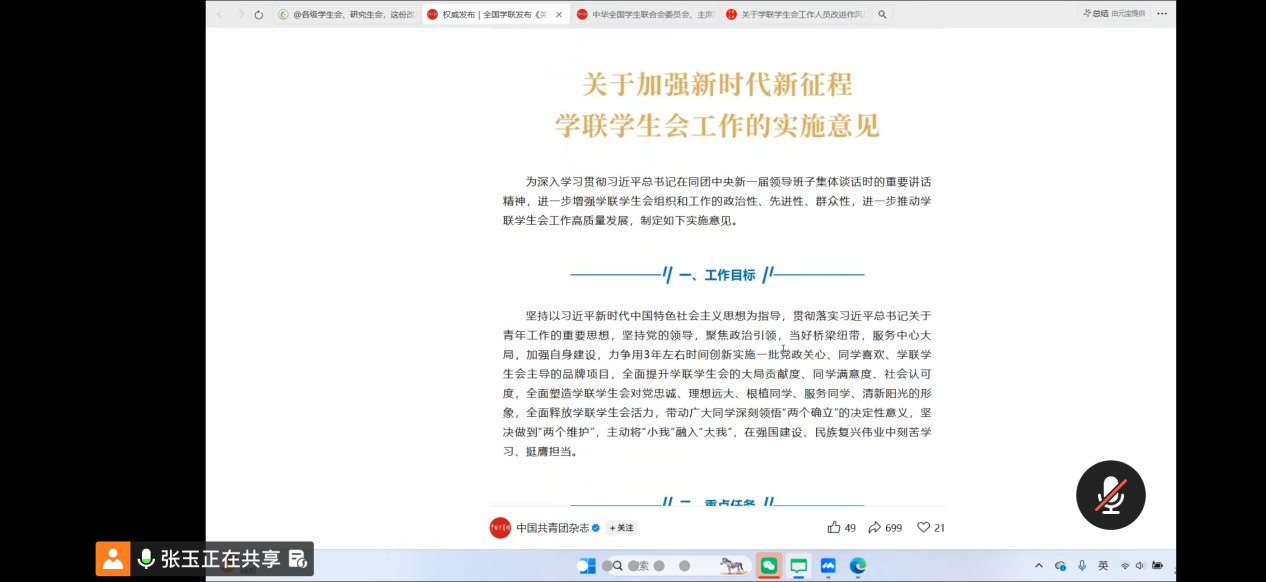Click the search icon in tab bar
Image resolution: width=1266 pixels, height=582 pixels.
[882, 15]
